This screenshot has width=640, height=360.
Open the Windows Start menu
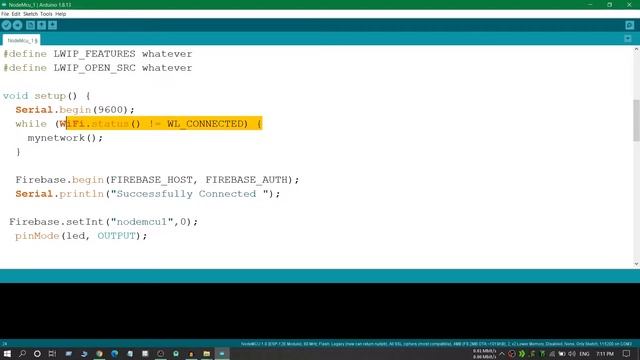(x=7, y=353)
